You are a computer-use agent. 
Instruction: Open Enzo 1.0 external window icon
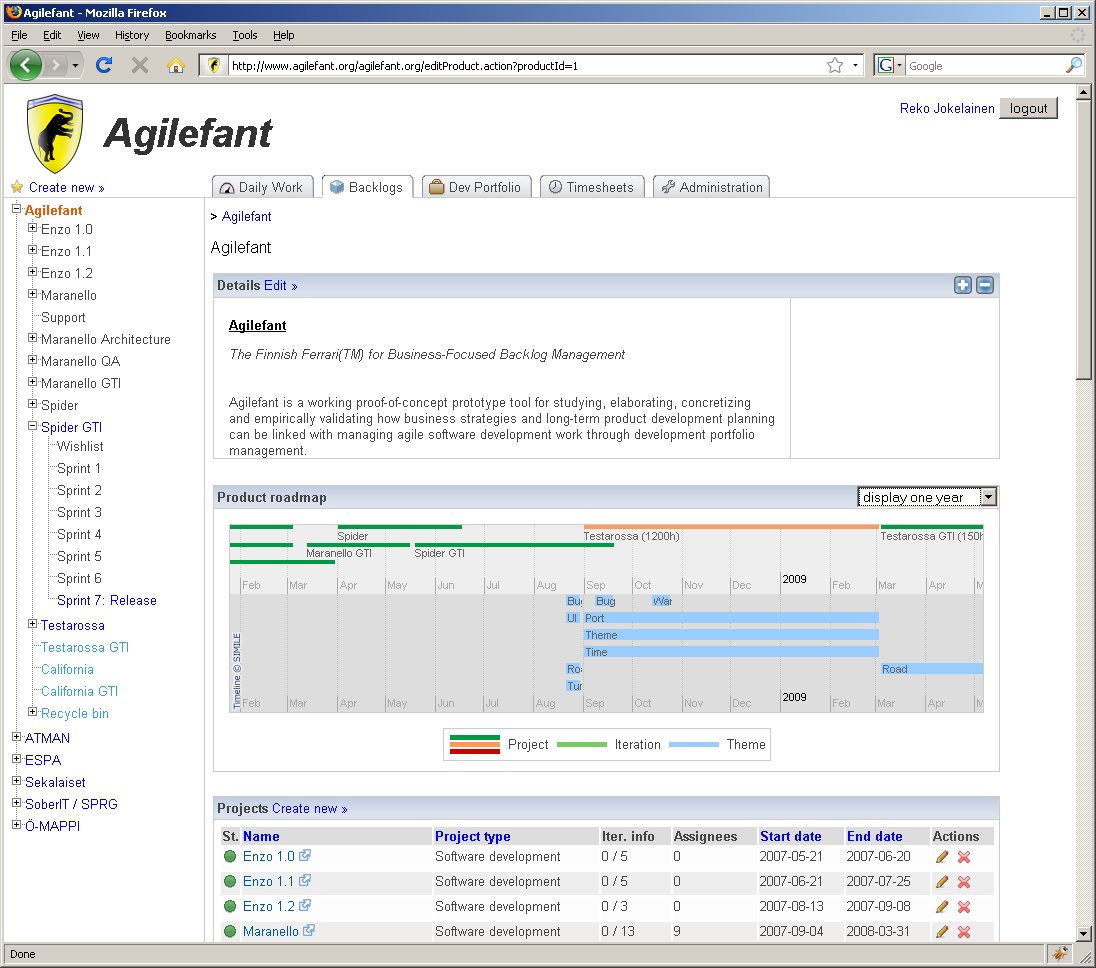305,855
